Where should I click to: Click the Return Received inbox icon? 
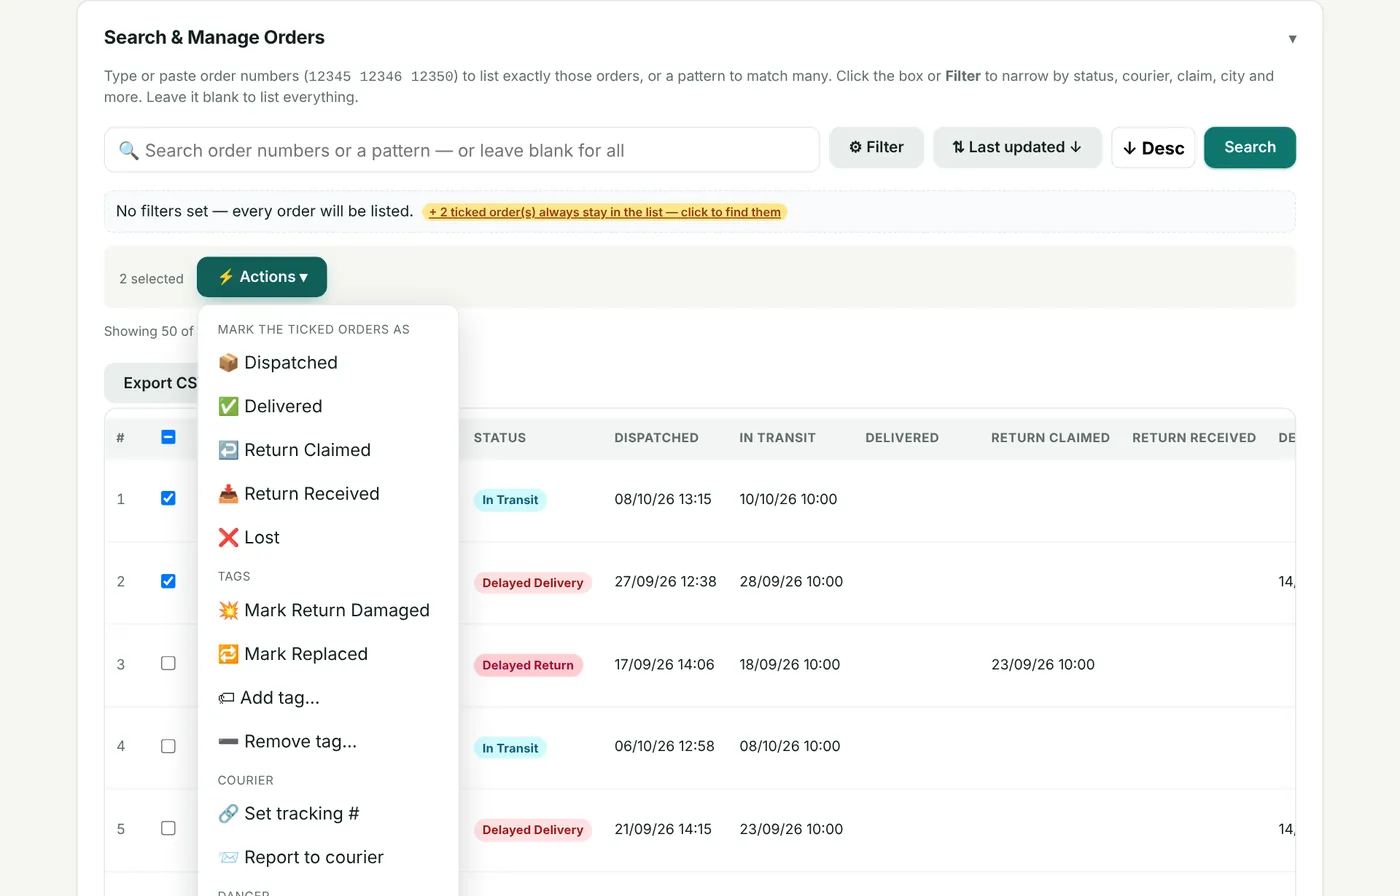click(228, 494)
